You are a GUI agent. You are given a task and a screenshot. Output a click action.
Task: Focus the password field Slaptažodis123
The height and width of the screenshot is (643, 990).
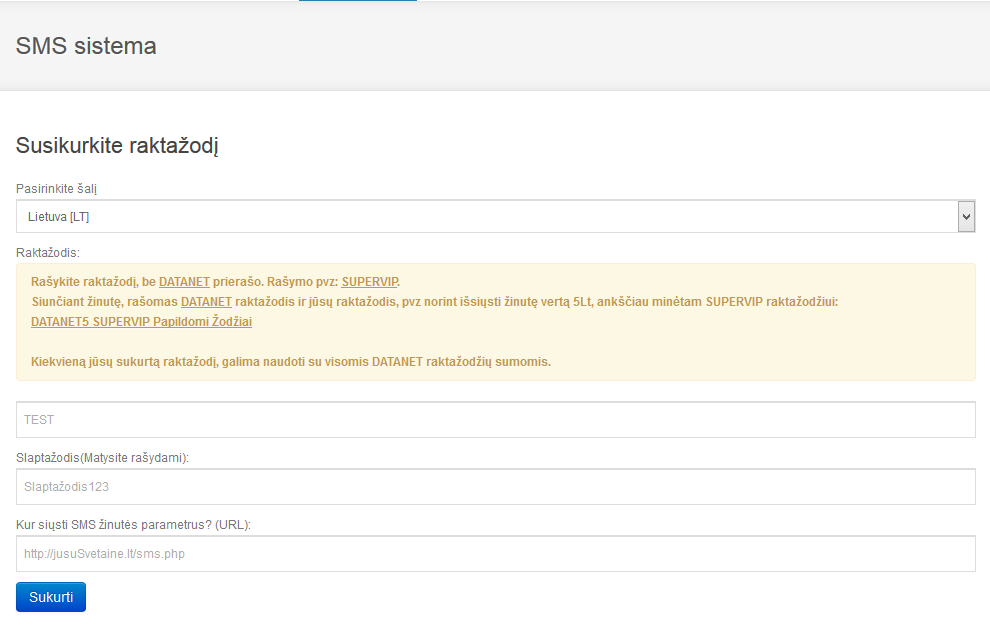[x=496, y=486]
